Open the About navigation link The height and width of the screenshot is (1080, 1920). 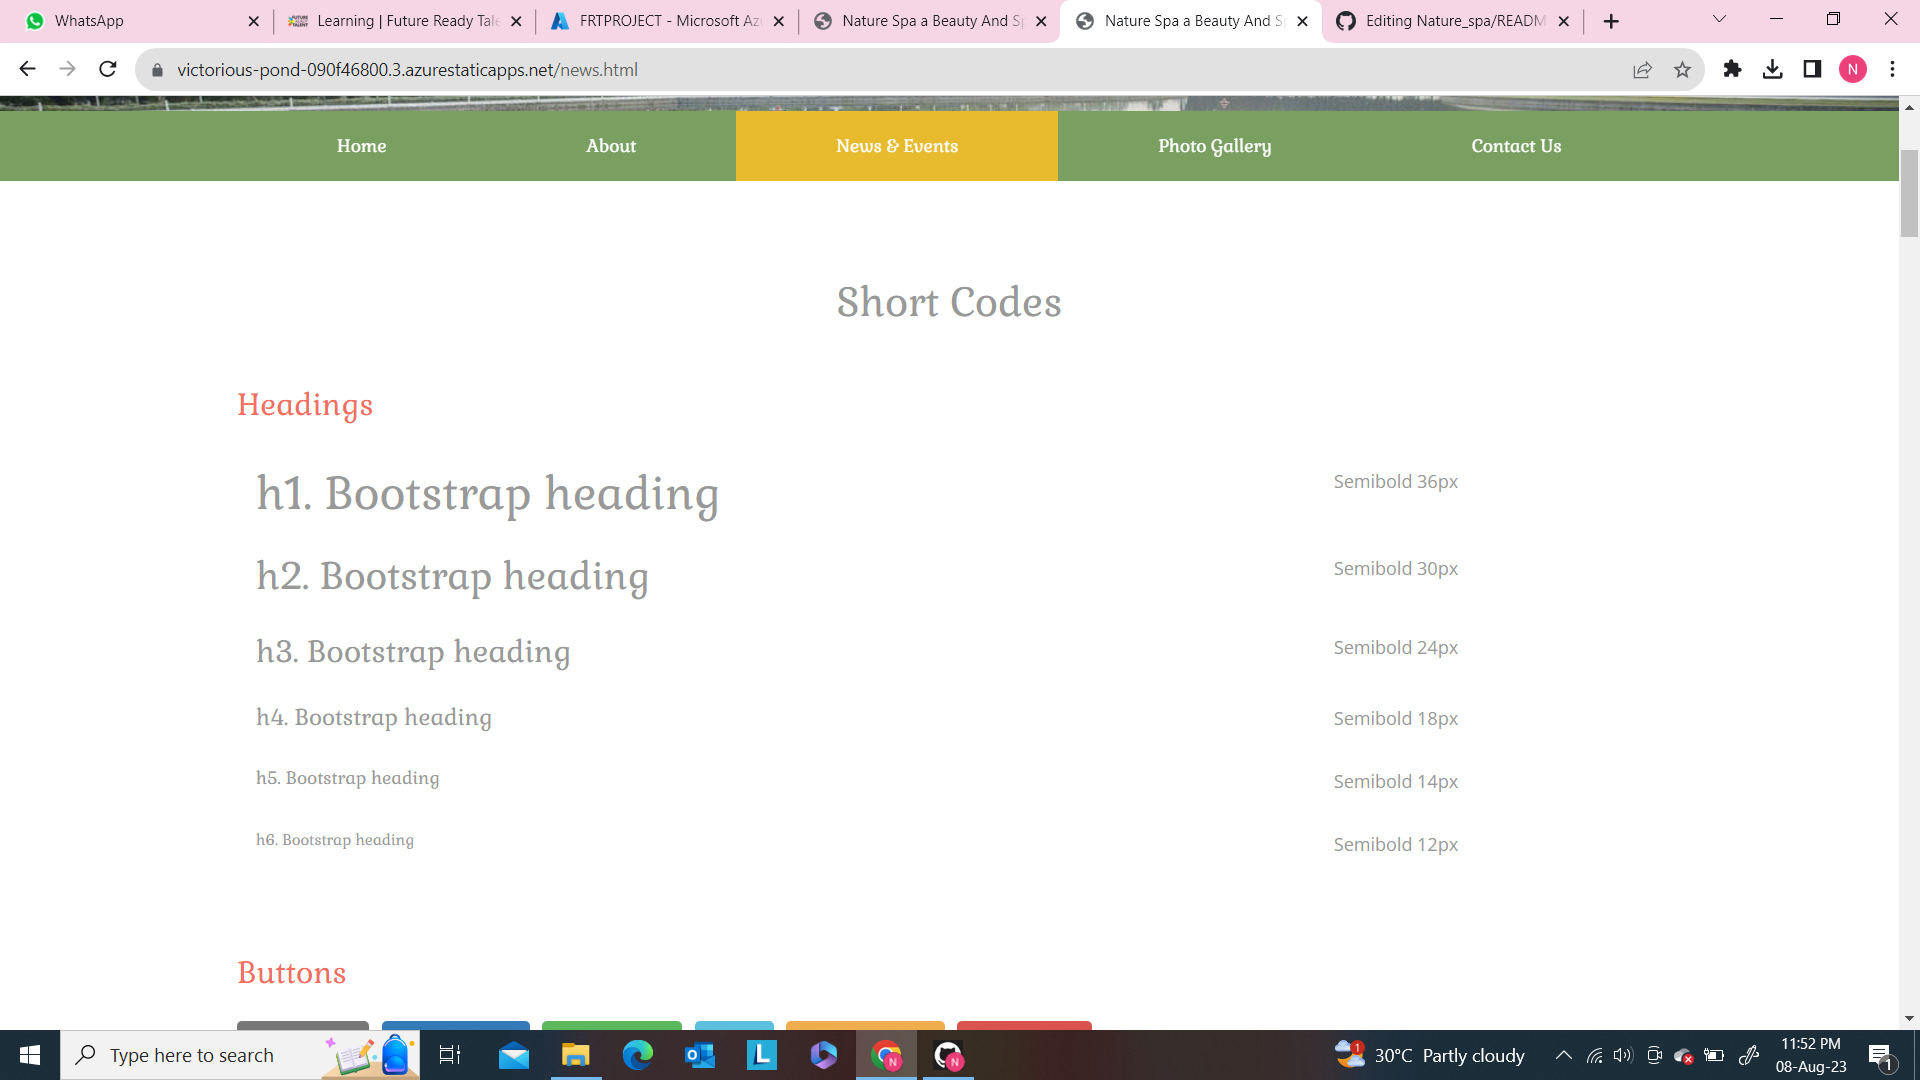click(x=610, y=146)
